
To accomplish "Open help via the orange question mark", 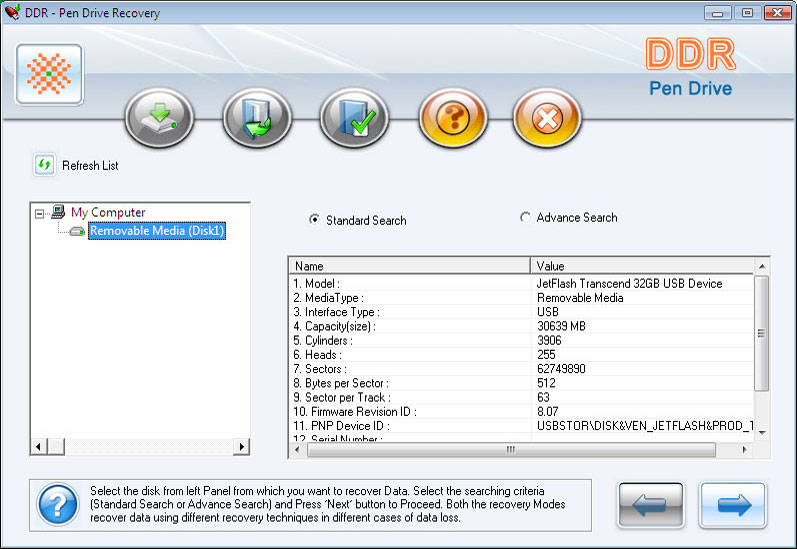I will pos(453,118).
